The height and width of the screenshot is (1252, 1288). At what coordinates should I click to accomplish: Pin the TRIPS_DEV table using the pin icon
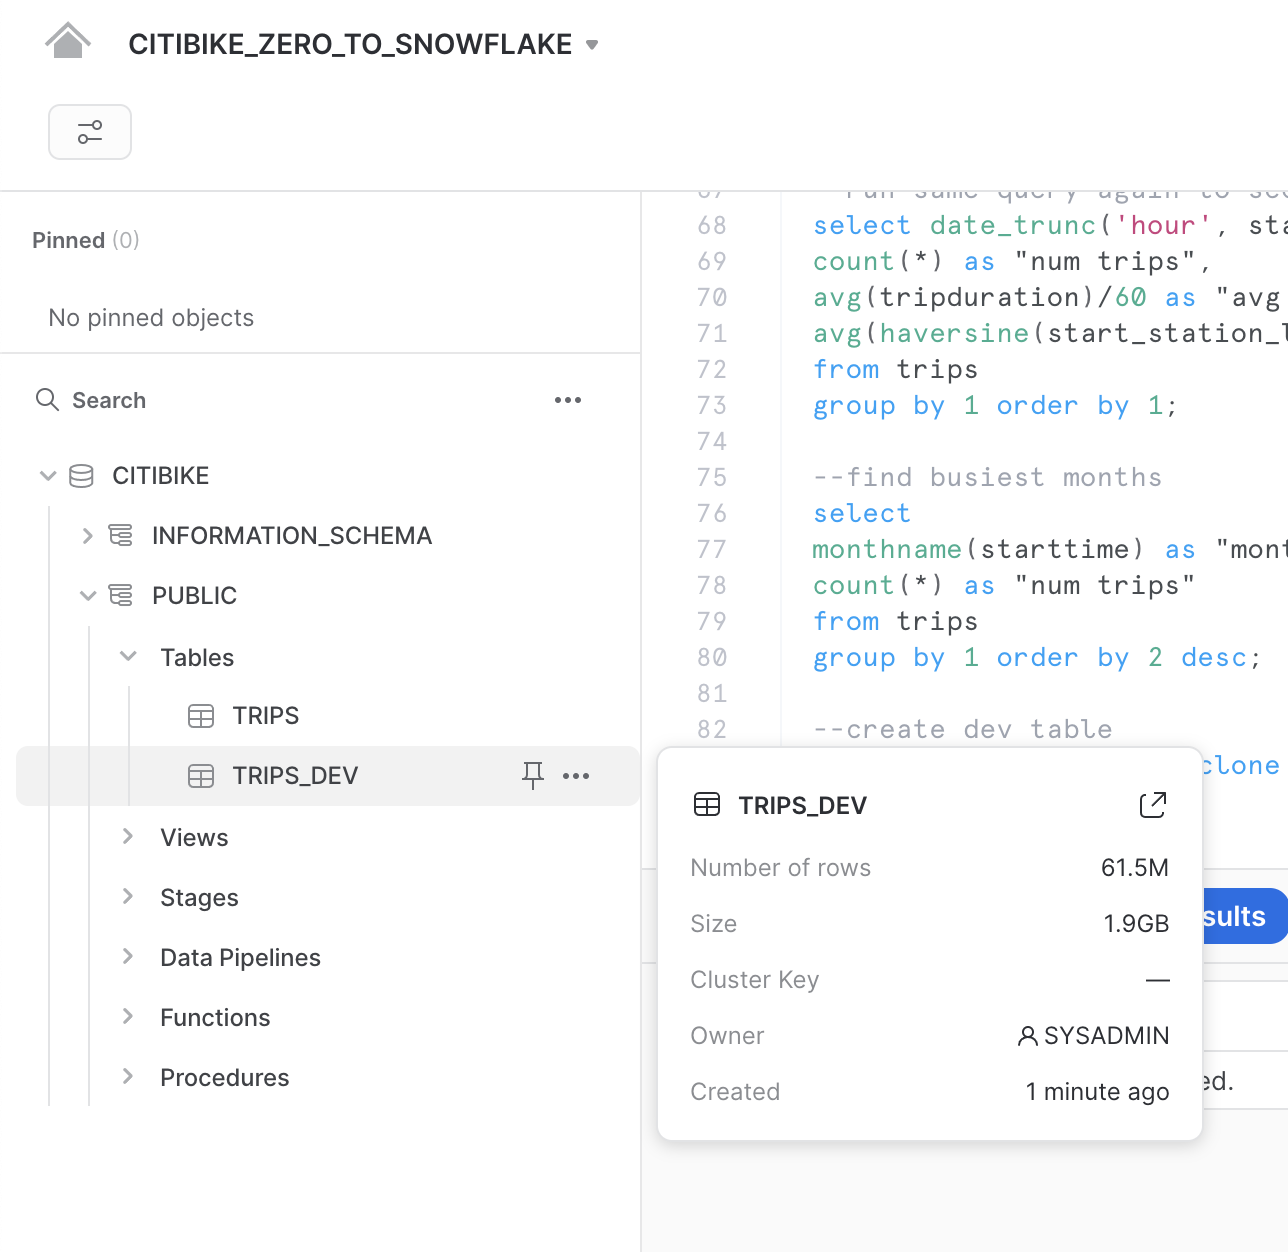tap(532, 775)
